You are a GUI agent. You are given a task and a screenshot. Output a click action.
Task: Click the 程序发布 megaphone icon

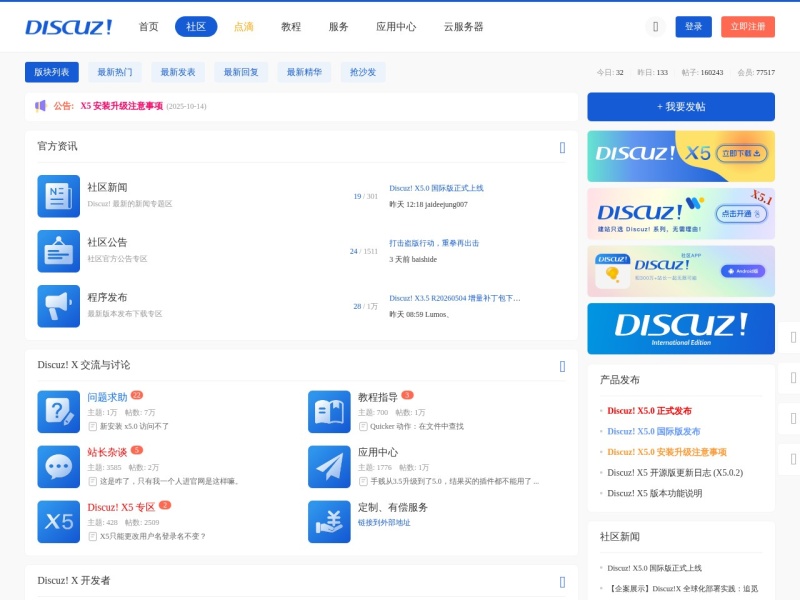59,306
